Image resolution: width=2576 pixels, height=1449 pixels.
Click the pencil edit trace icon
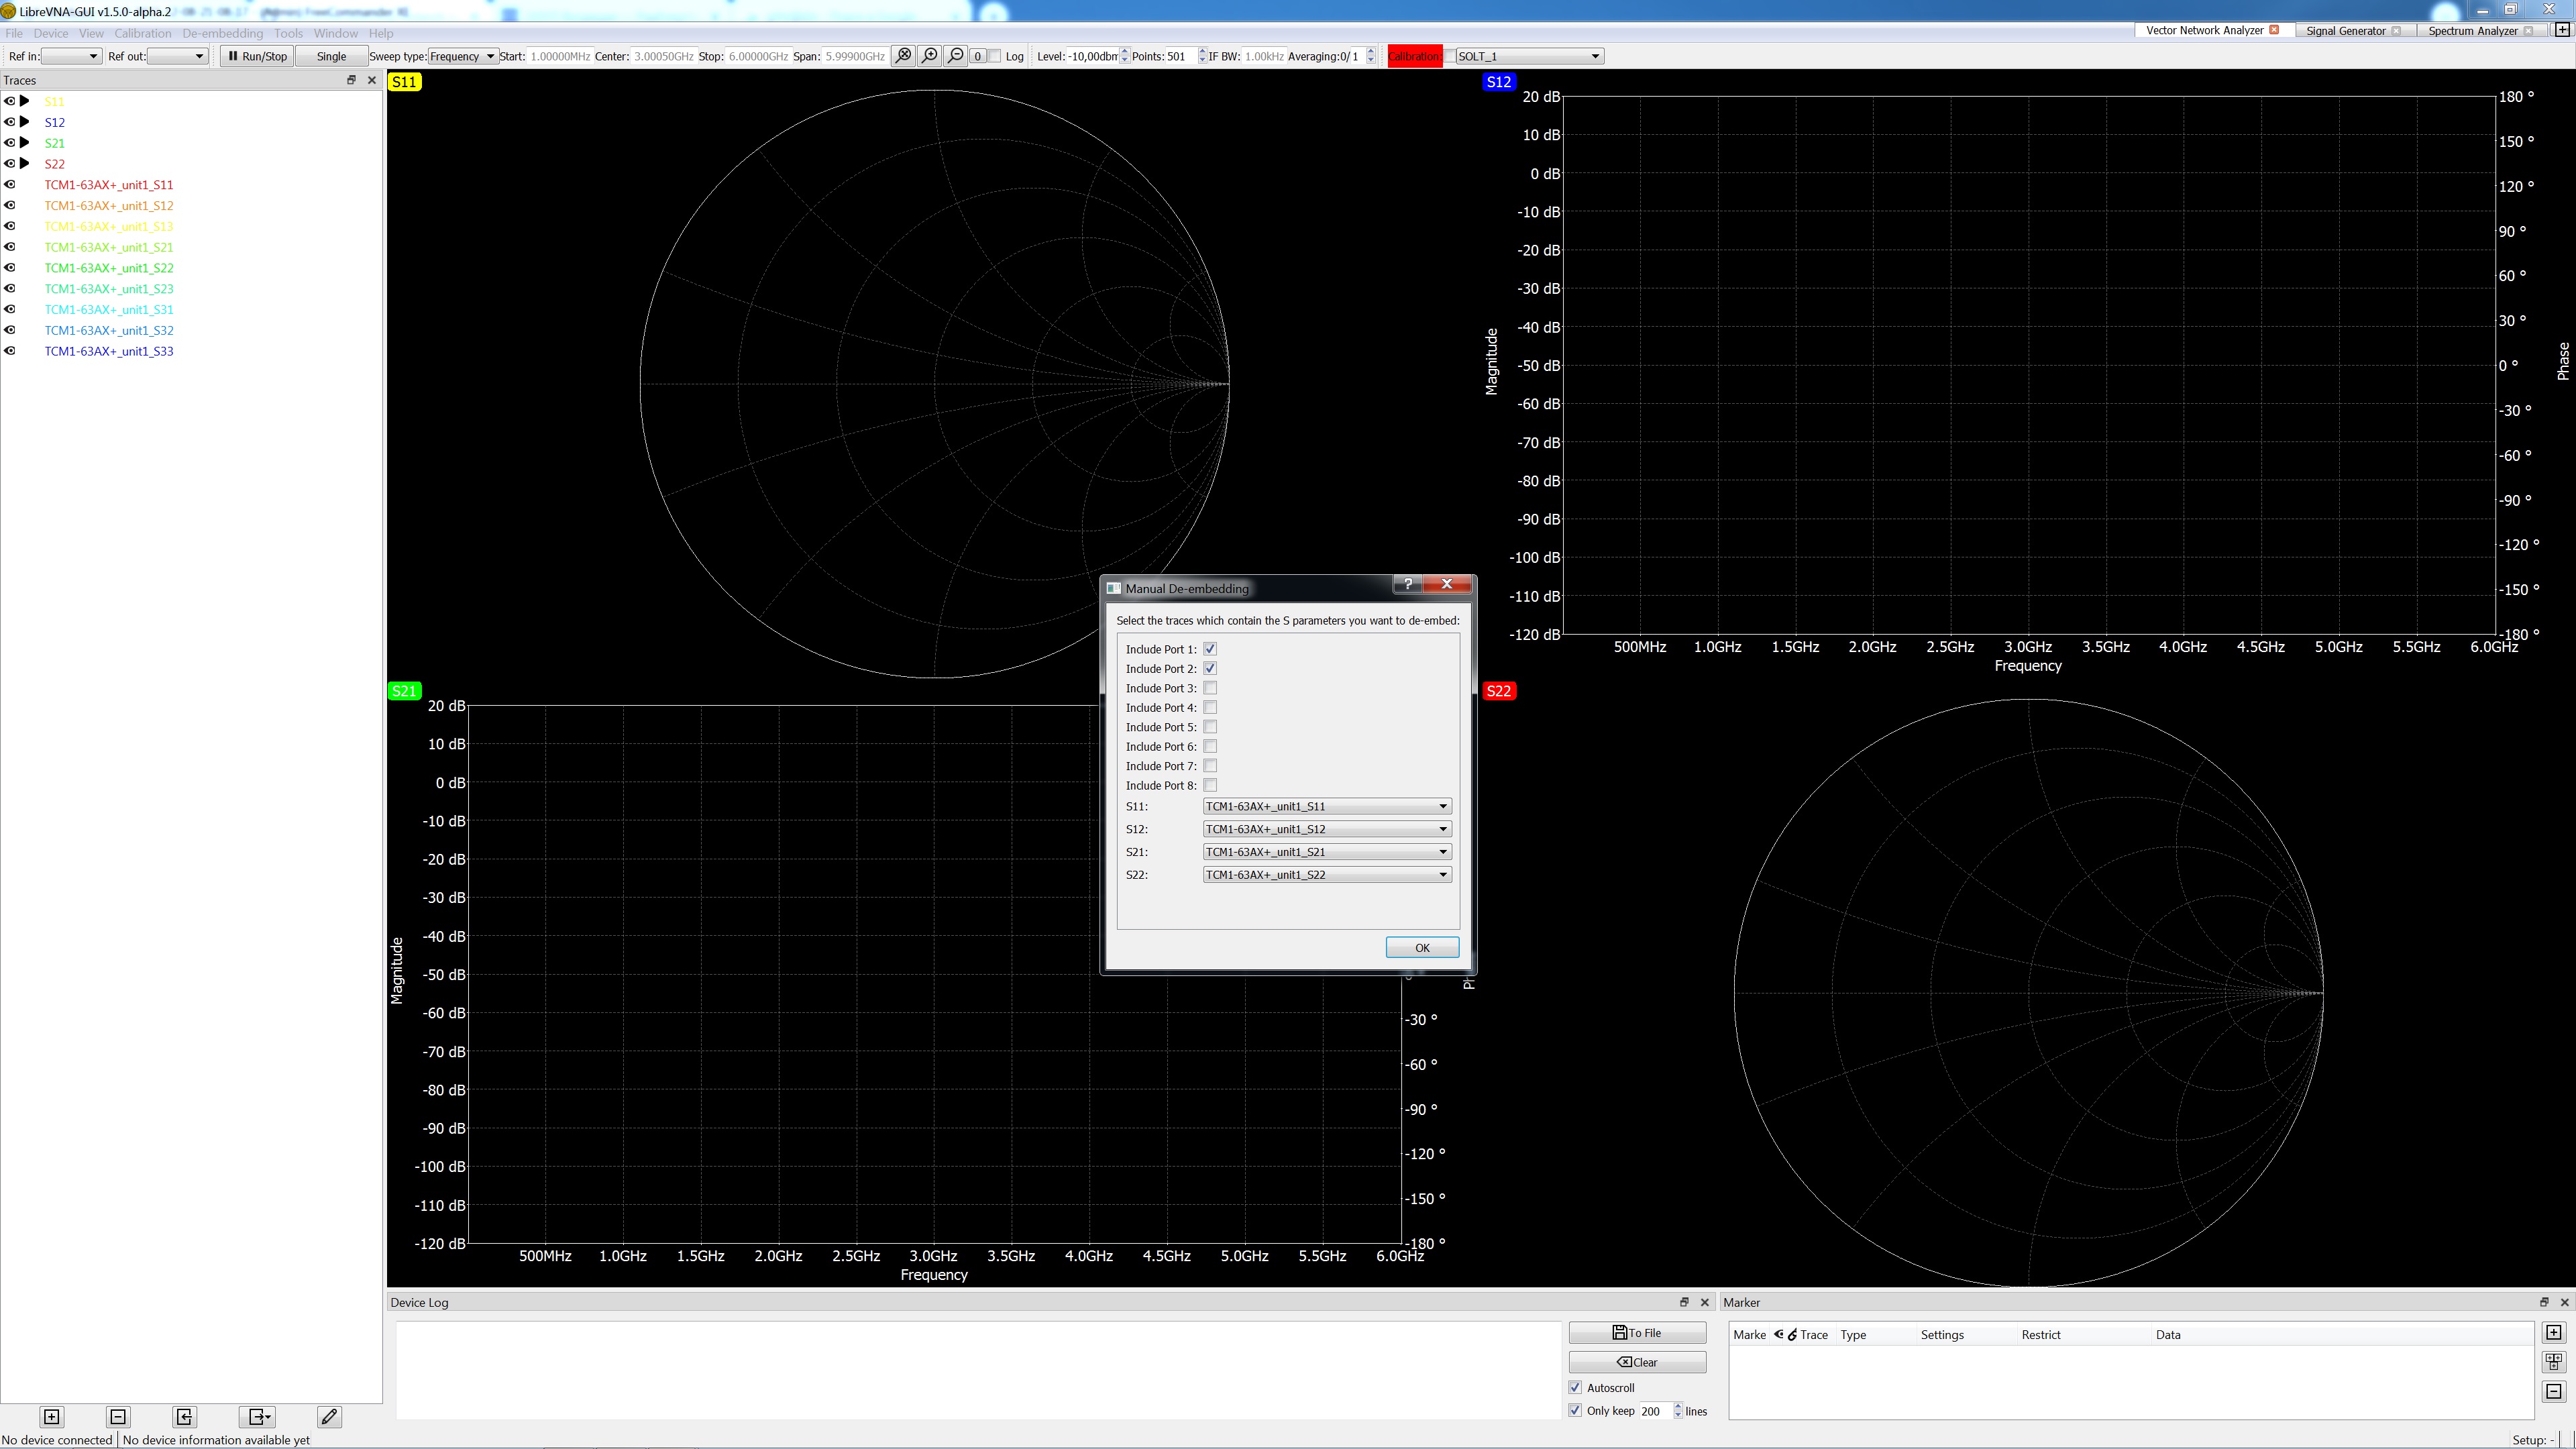click(x=329, y=1416)
